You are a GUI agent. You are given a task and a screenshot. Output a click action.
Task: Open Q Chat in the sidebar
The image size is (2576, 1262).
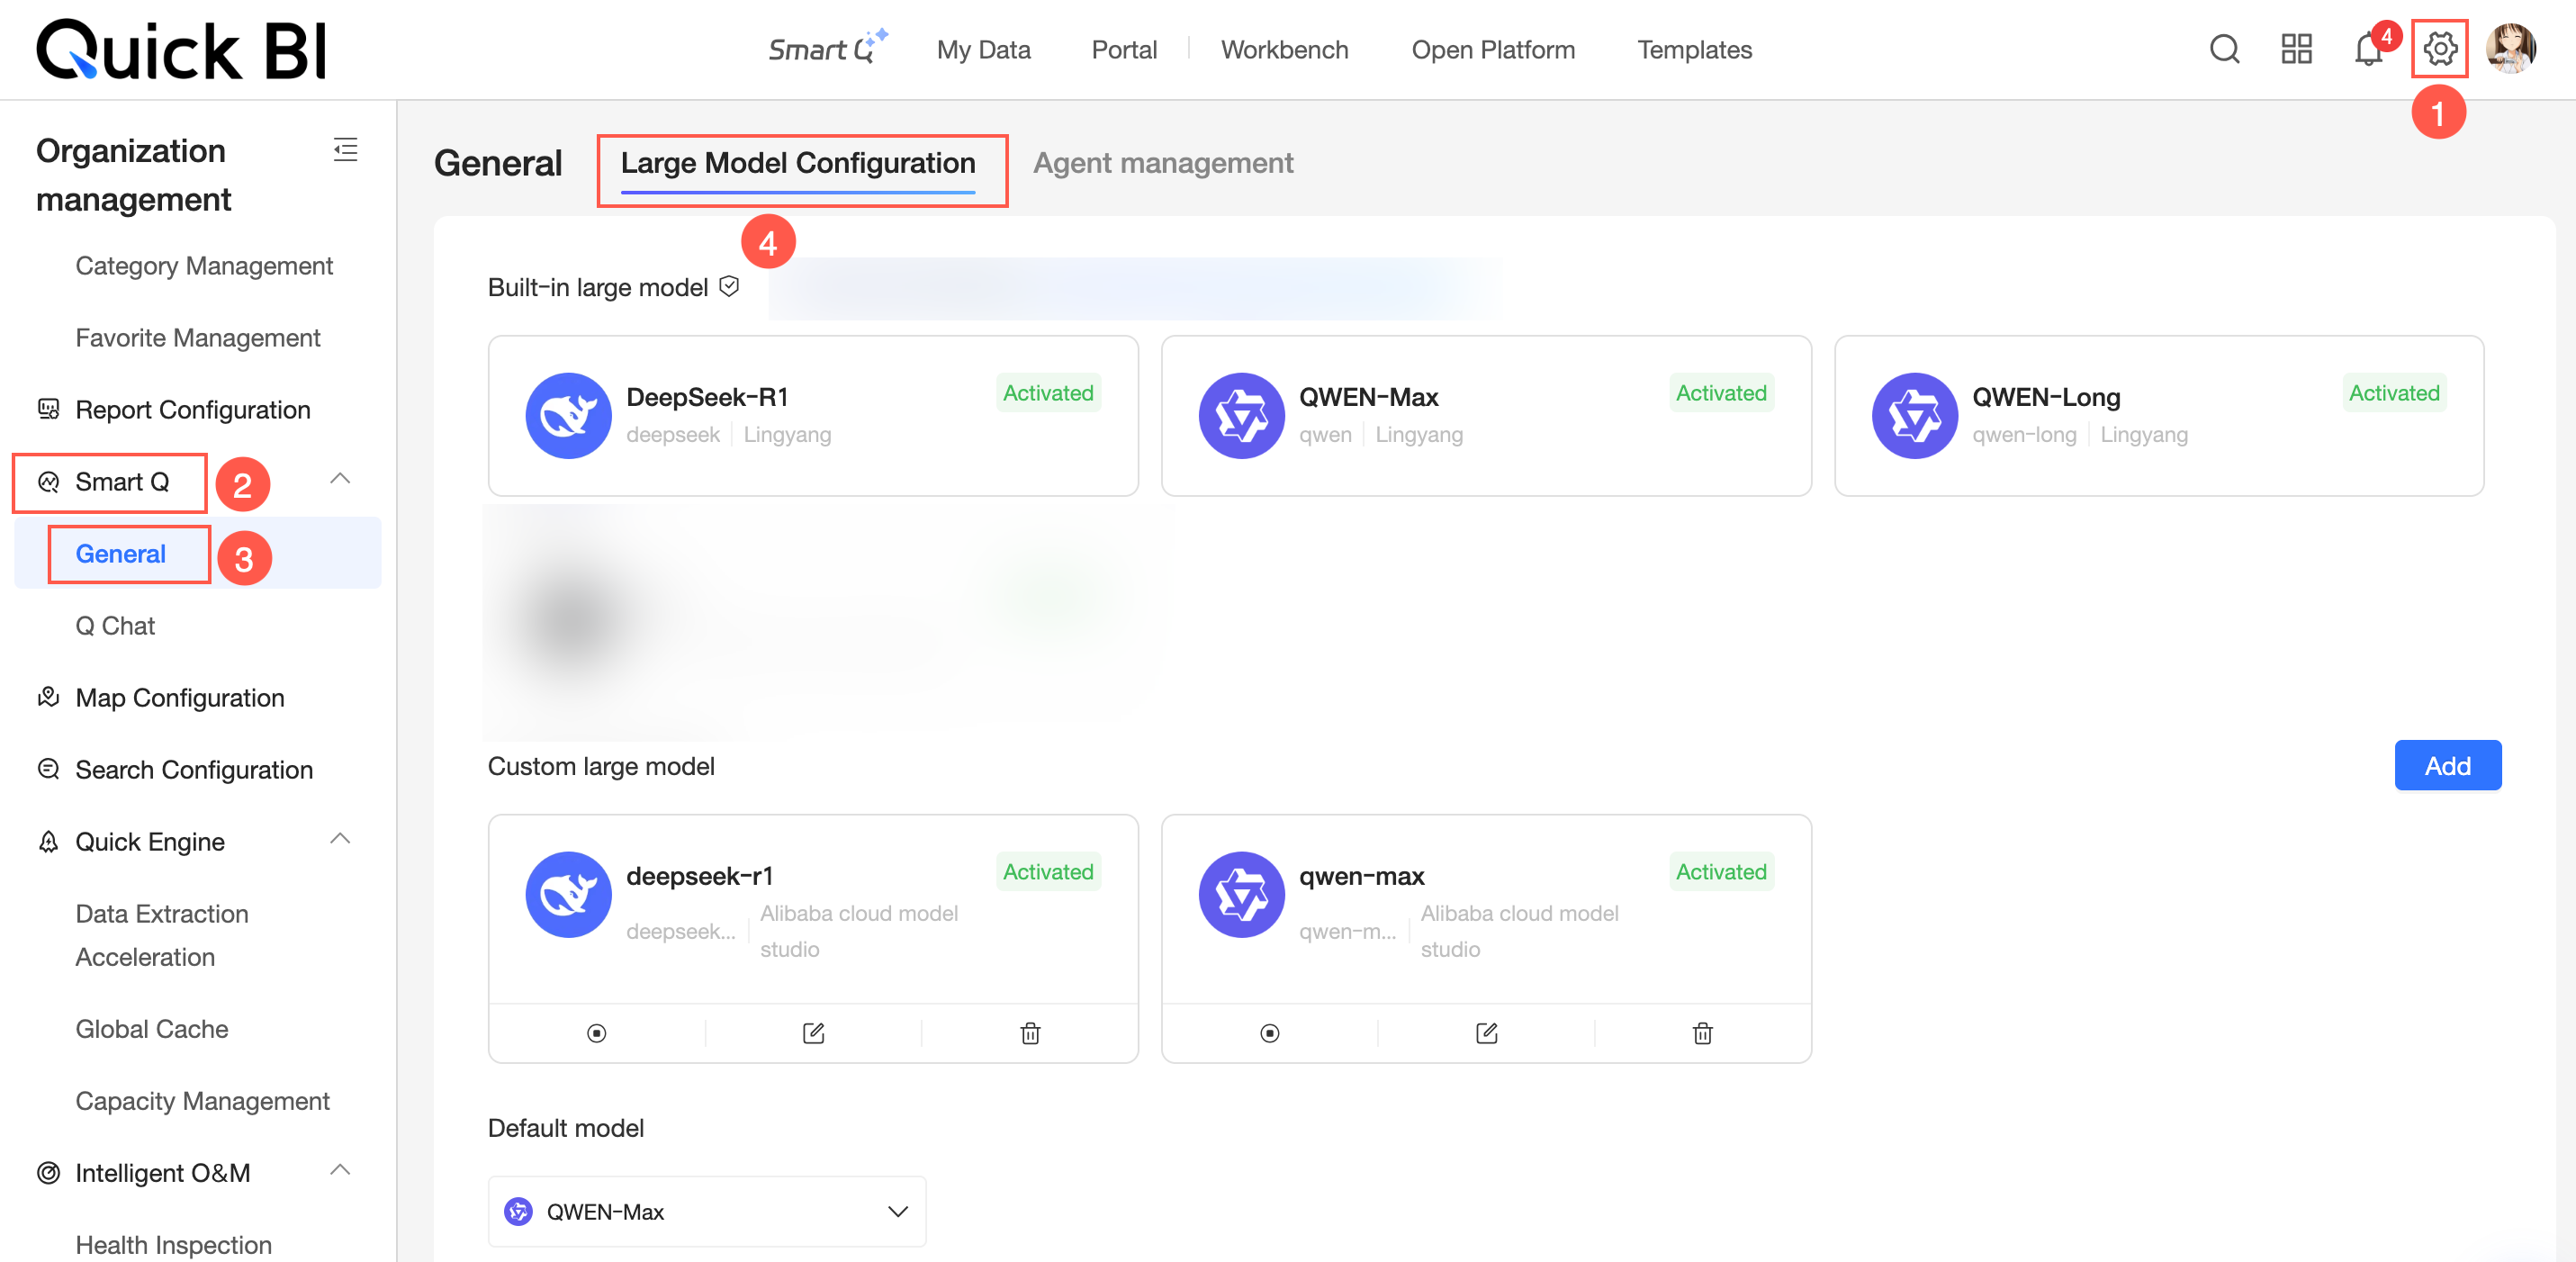115,626
